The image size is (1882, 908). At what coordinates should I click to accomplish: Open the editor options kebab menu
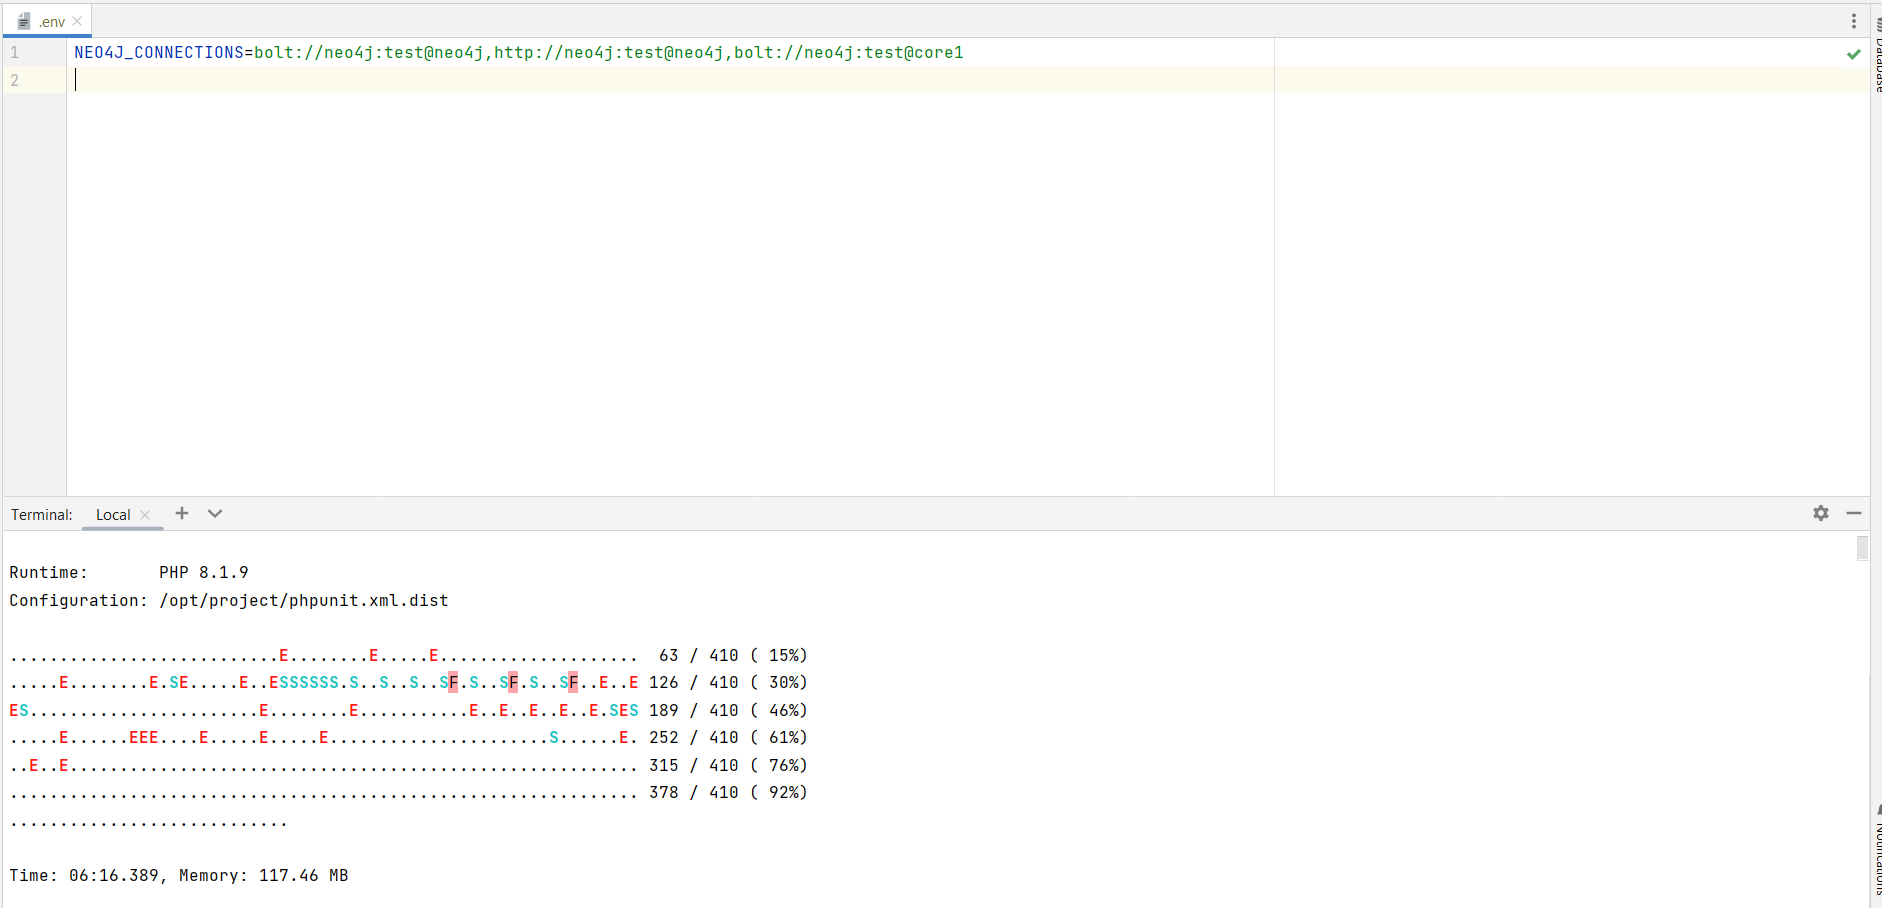click(1853, 19)
